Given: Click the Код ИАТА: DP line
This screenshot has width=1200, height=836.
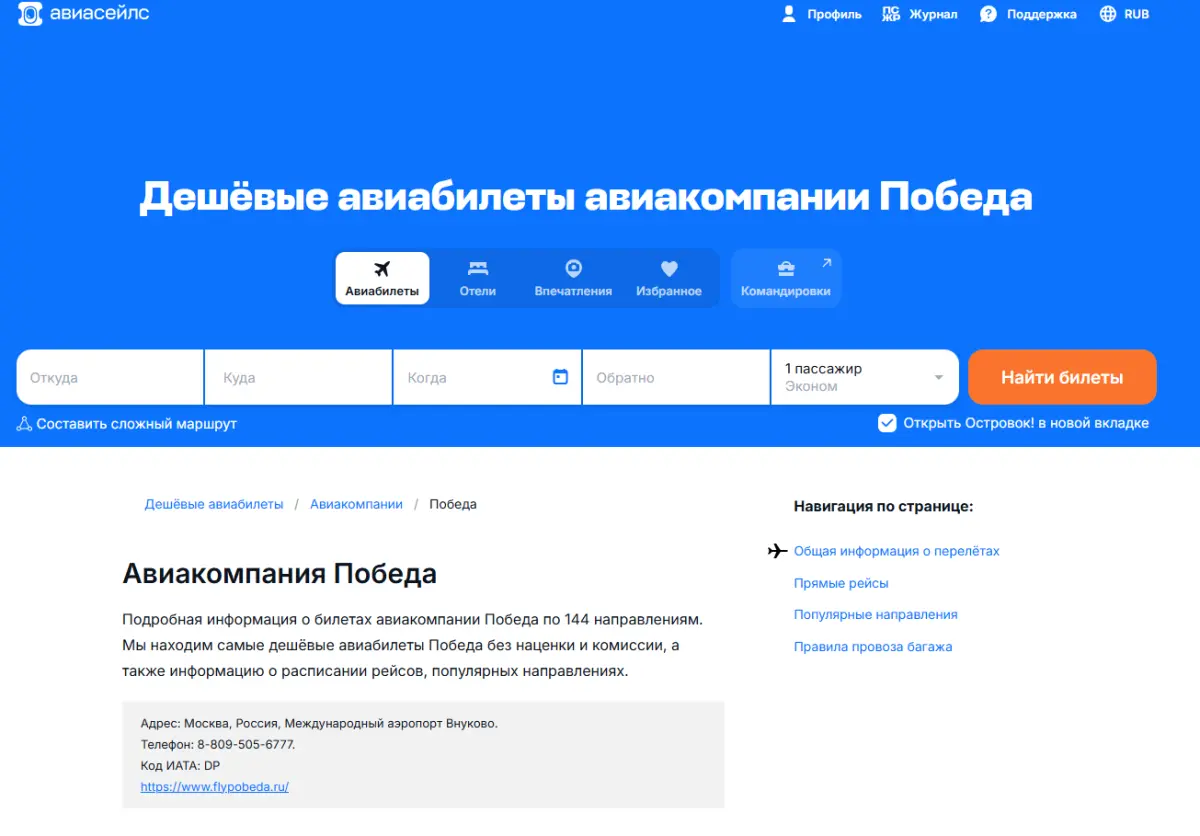Looking at the screenshot, I should tap(180, 766).
